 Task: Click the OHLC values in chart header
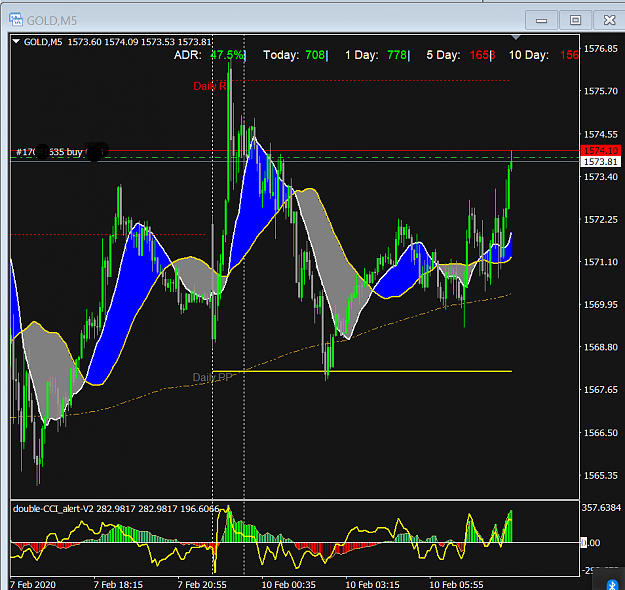tap(140, 42)
